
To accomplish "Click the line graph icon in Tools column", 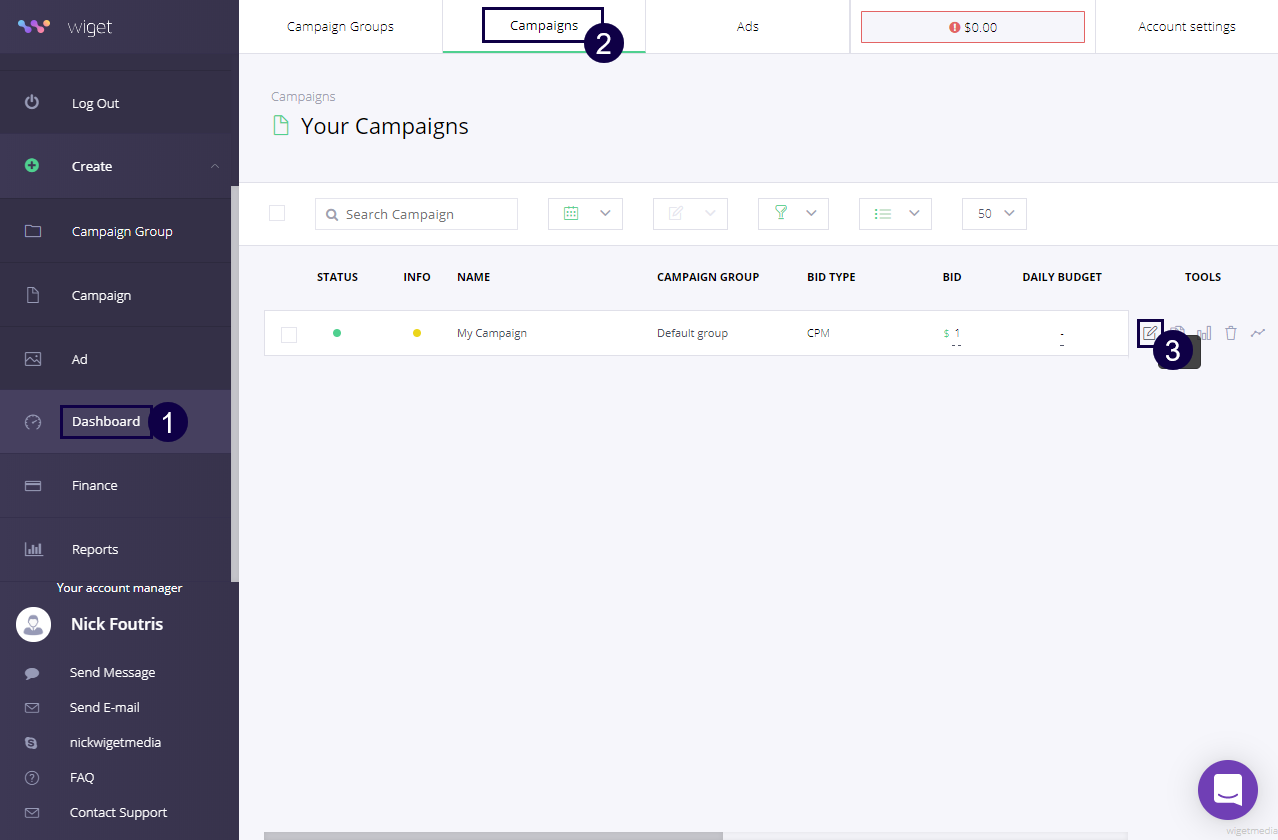I will (1258, 333).
